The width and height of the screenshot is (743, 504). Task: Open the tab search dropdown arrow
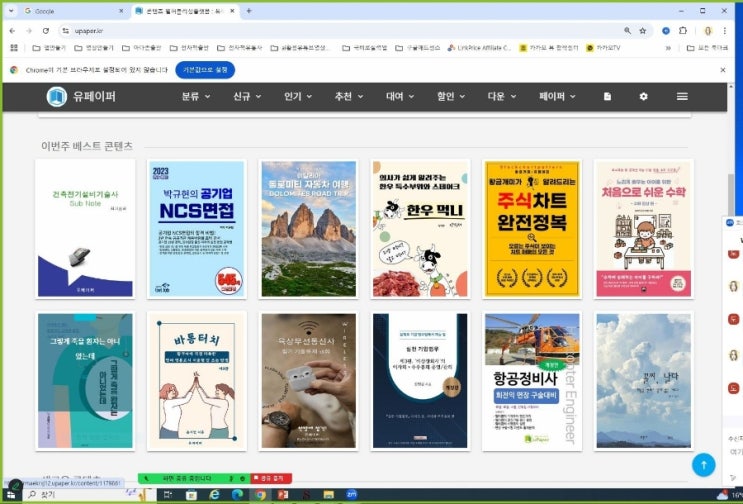pyautogui.click(x=11, y=11)
